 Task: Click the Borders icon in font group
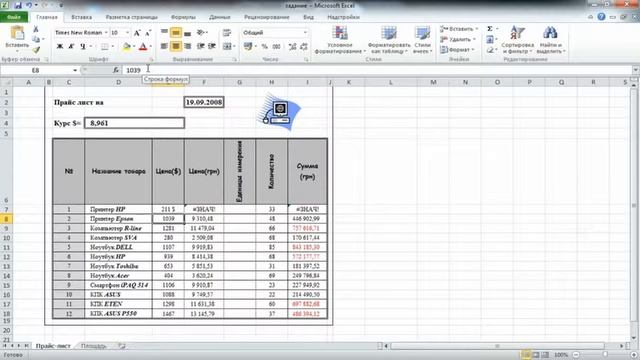pos(105,47)
